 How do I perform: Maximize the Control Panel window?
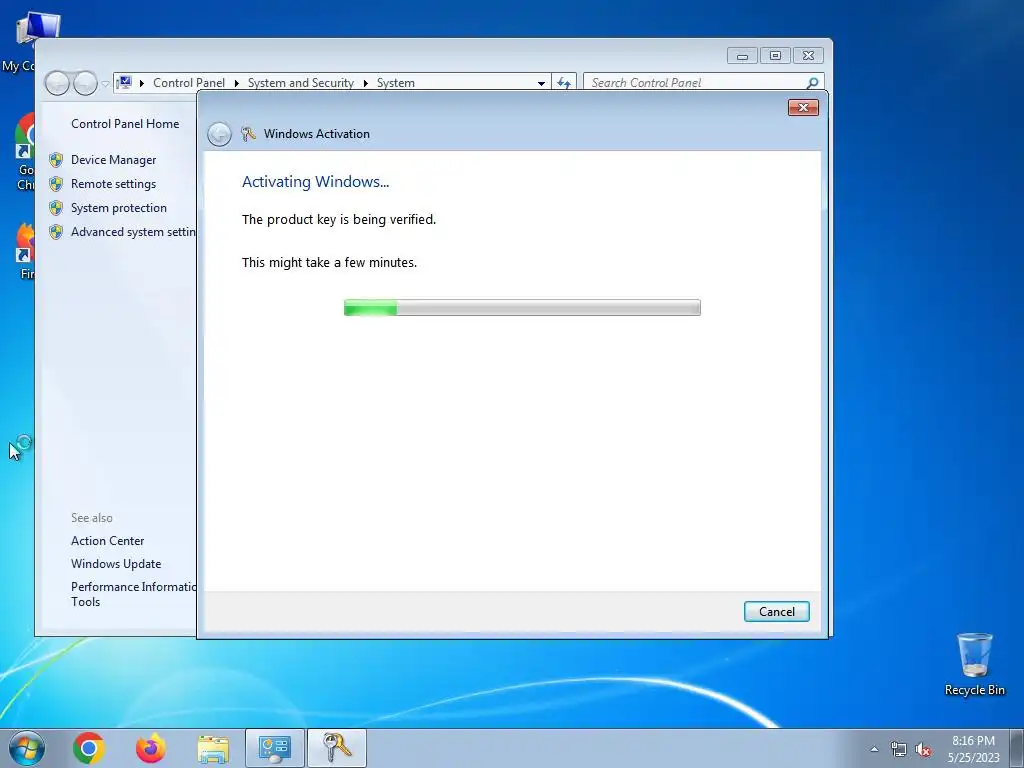(x=775, y=56)
